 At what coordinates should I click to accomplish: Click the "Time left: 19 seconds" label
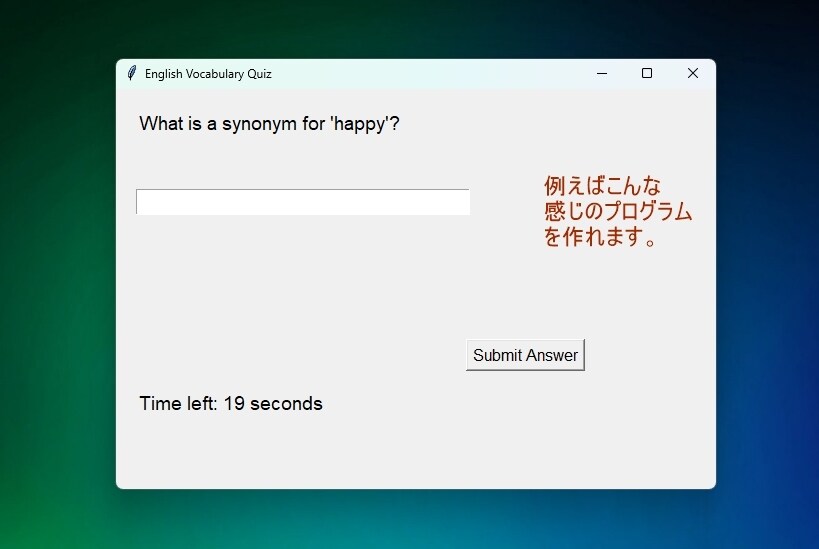(230, 404)
